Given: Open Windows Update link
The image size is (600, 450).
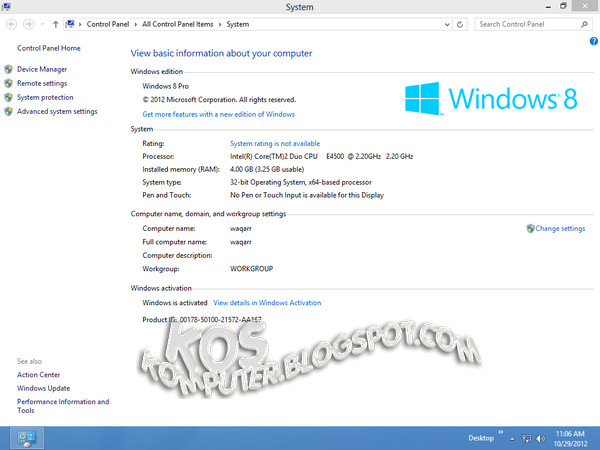Looking at the screenshot, I should pos(44,388).
